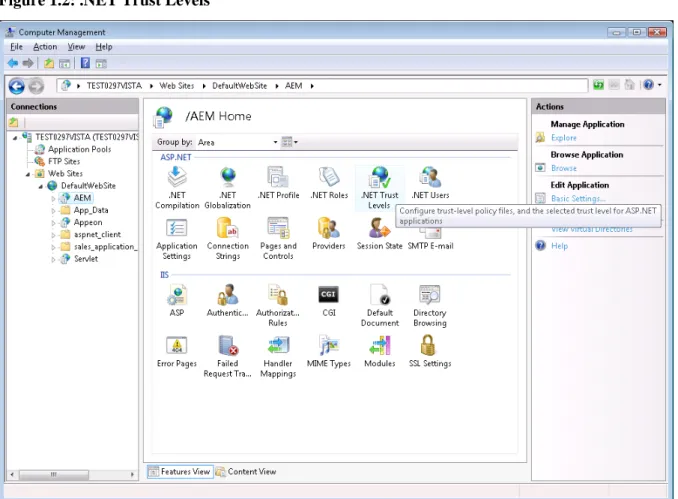This screenshot has height=499, width=678.
Task: Click DefaultWebSite in the address breadcrumb
Action: [239, 86]
